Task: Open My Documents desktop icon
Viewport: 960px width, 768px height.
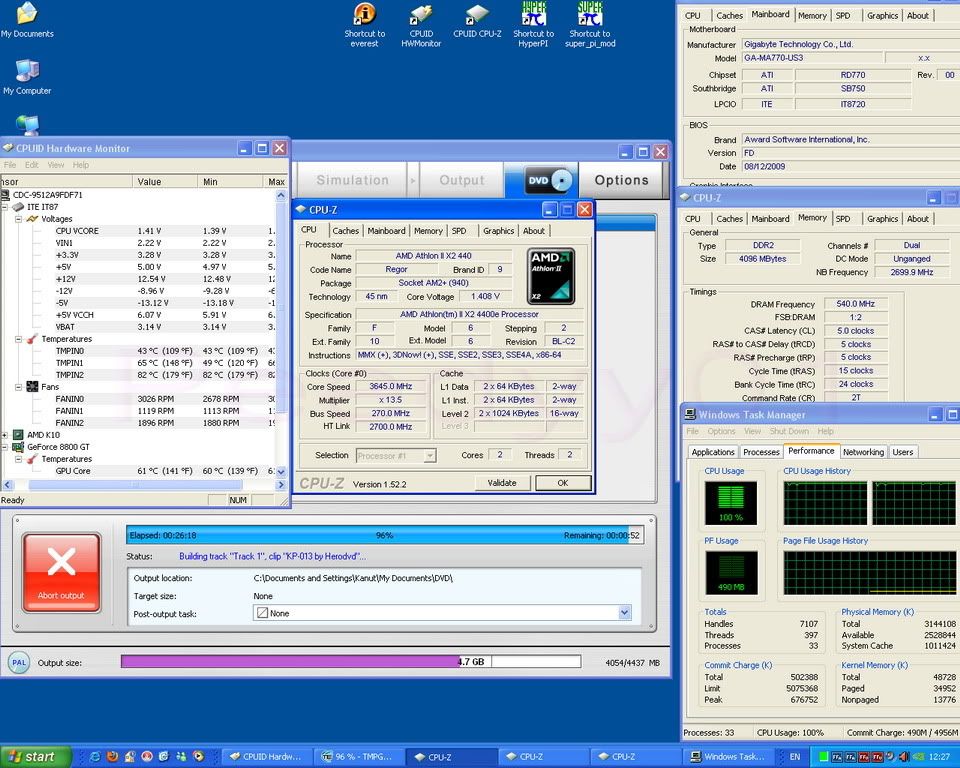Action: [27, 20]
